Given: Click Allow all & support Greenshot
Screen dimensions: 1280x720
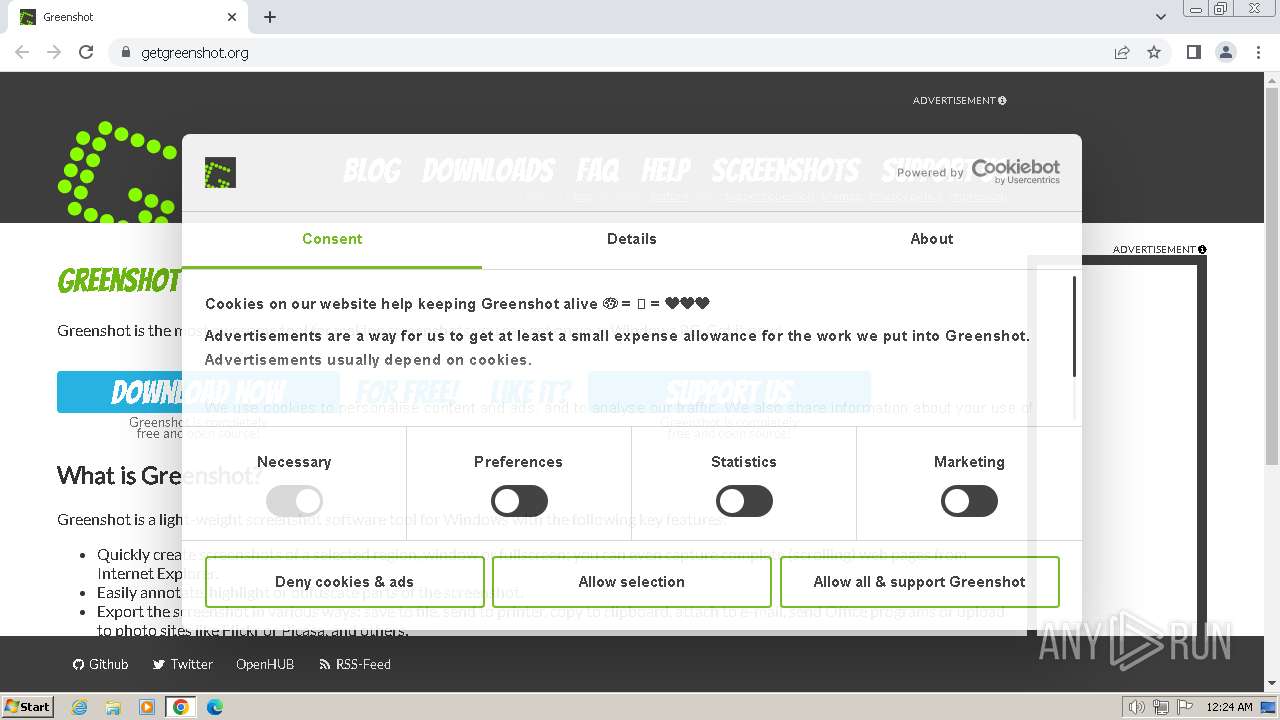Looking at the screenshot, I should click(x=919, y=582).
